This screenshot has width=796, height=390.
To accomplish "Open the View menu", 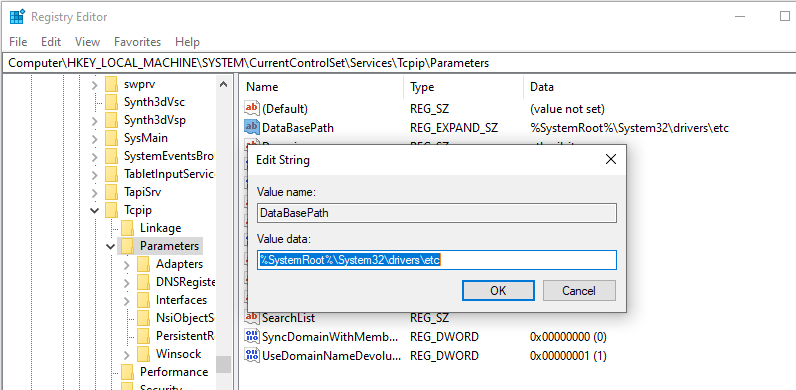I will click(x=87, y=42).
